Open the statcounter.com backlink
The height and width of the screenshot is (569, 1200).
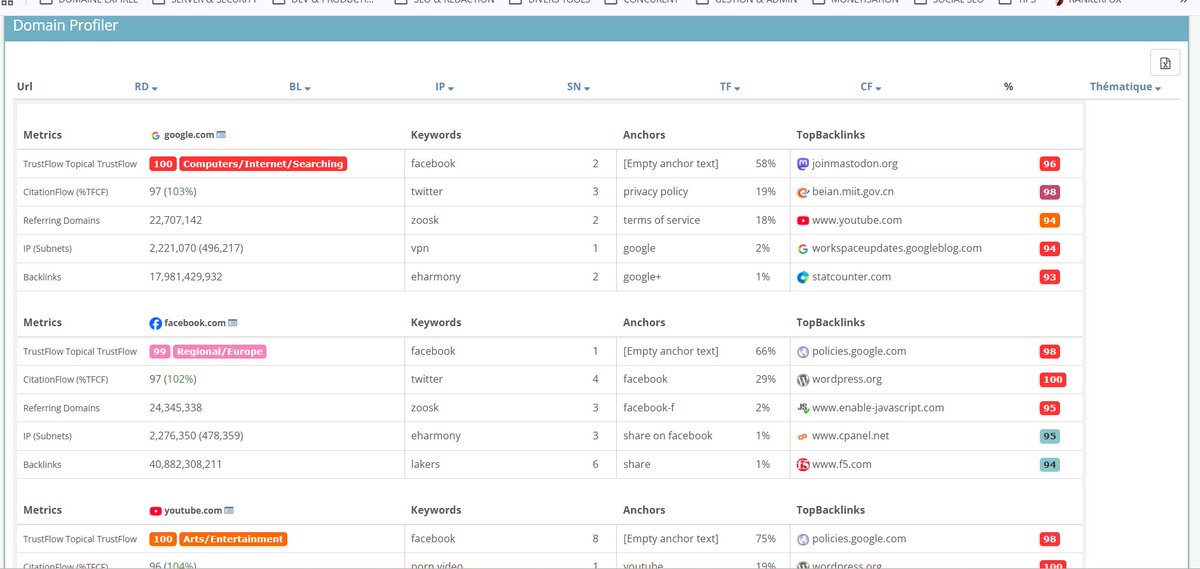click(x=851, y=276)
